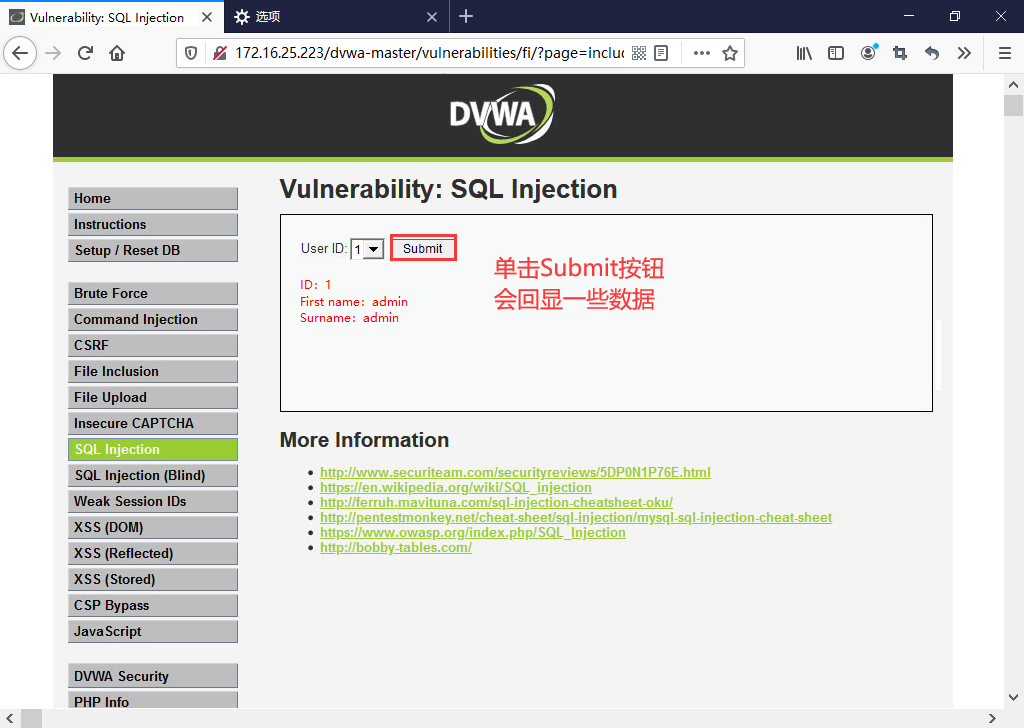Open File Upload in sidebar
1024x728 pixels.
153,398
